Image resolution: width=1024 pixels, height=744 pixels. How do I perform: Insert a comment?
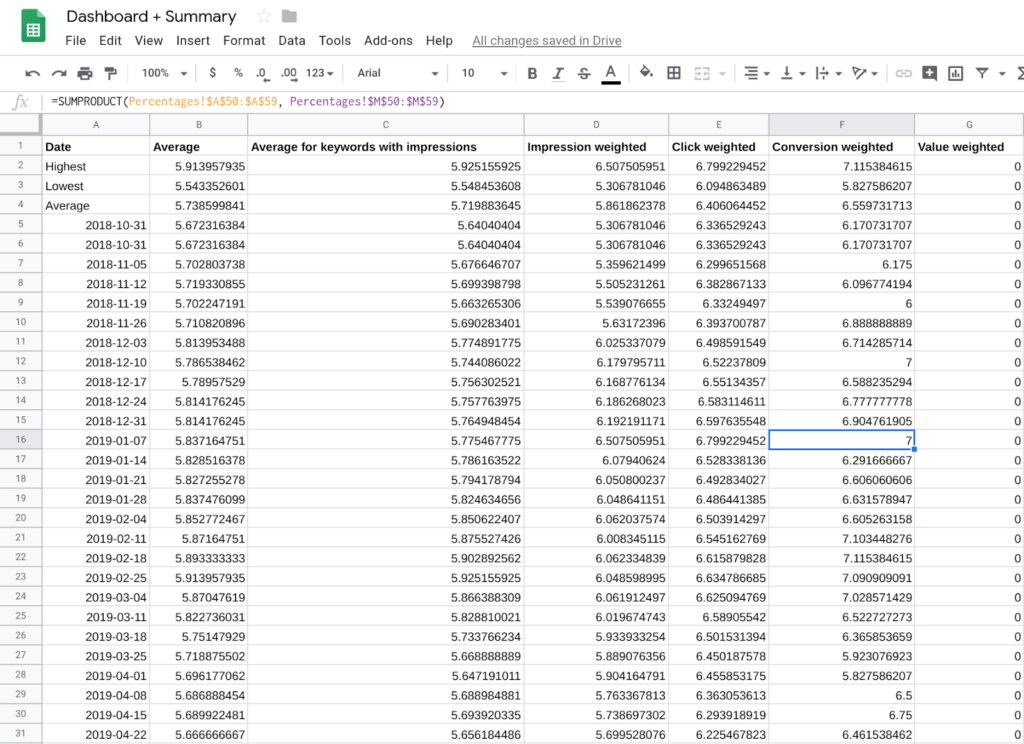coord(929,73)
